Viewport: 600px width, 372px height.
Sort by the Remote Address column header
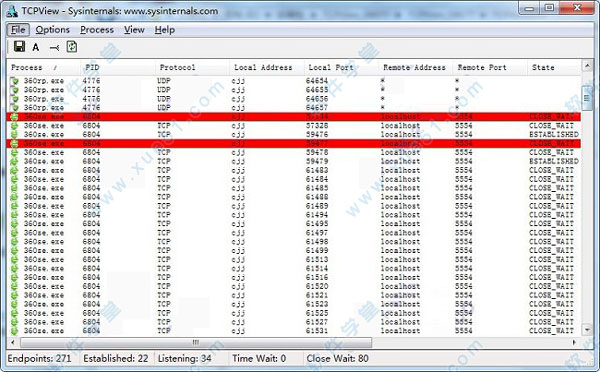[x=416, y=67]
